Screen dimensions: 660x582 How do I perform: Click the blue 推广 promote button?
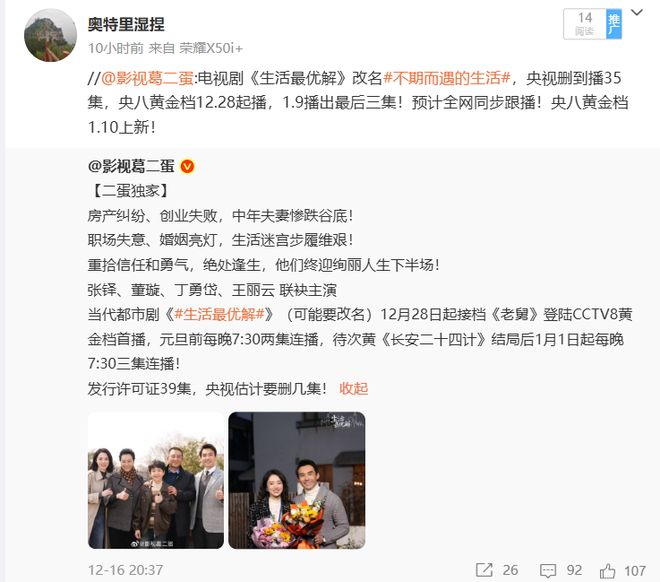tap(614, 24)
